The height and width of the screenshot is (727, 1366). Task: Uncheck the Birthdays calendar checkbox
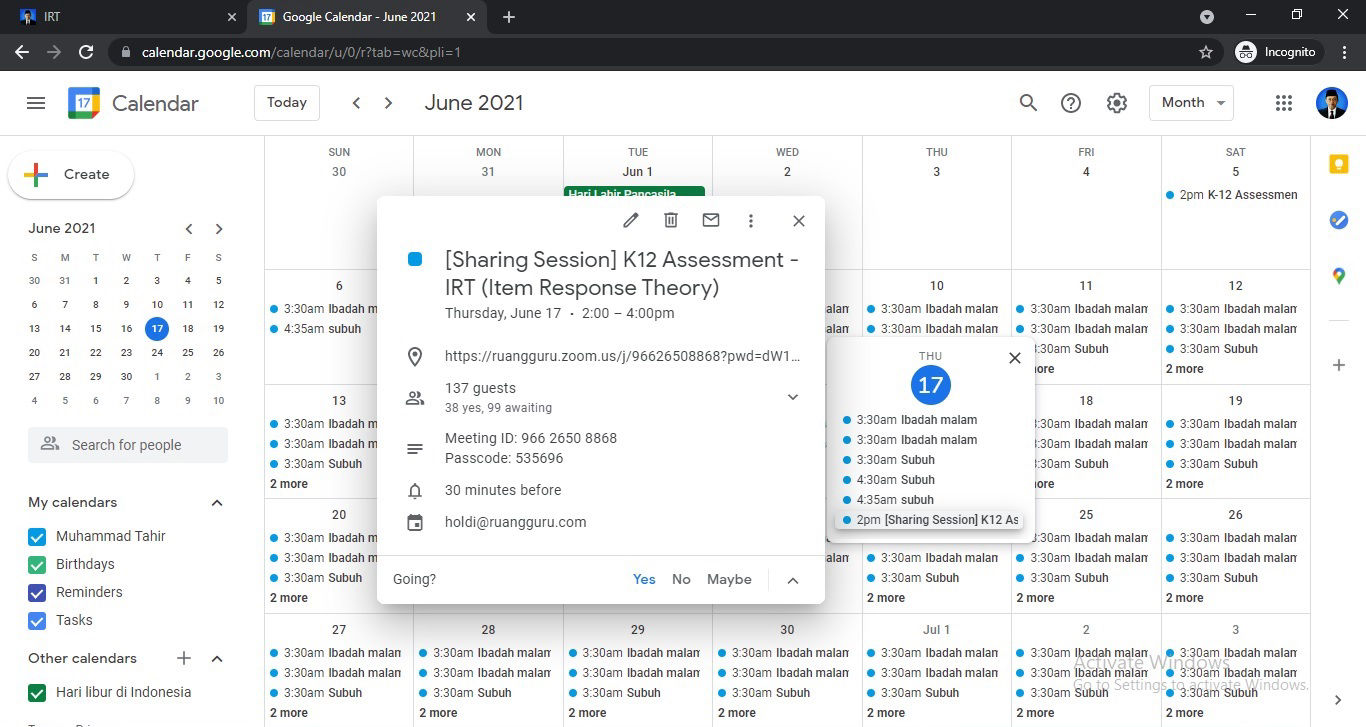[38, 564]
